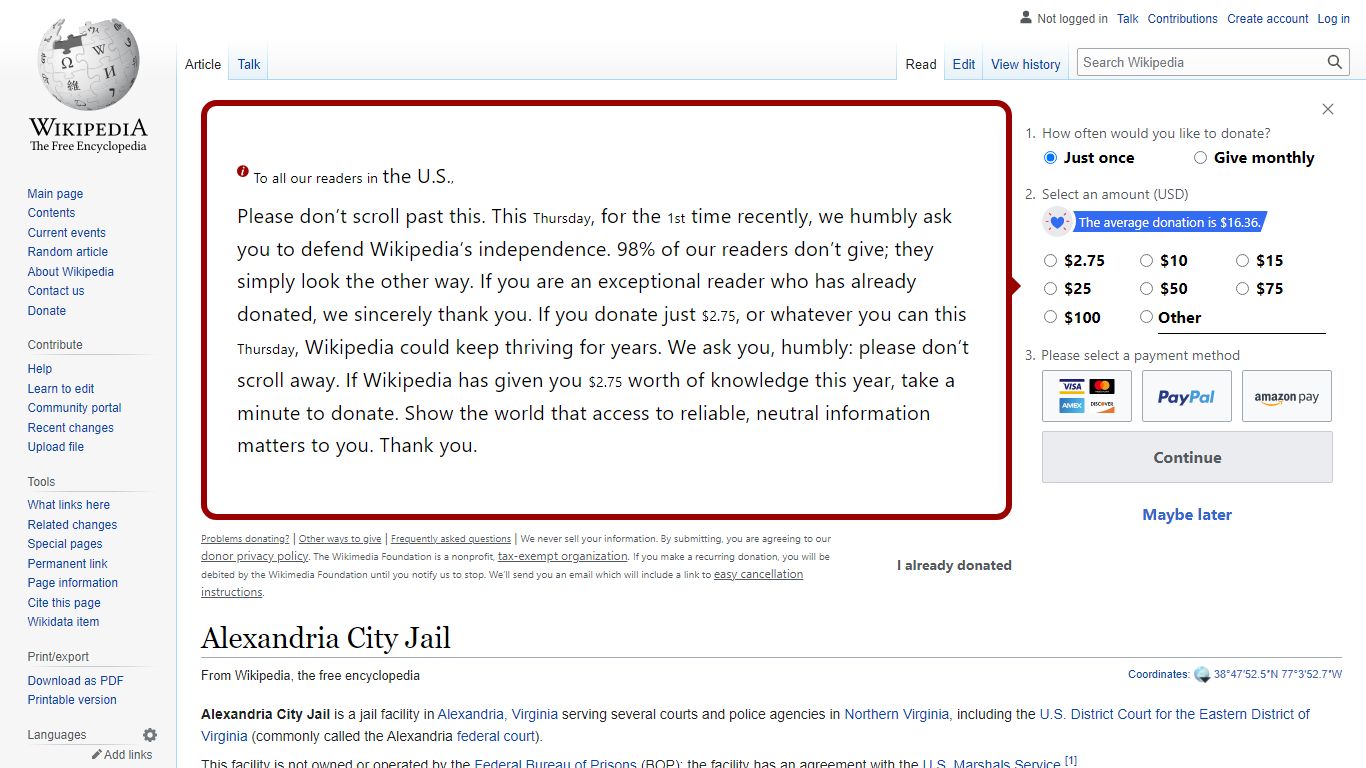Open Wikidata item link
The height and width of the screenshot is (768, 1366).
point(63,622)
